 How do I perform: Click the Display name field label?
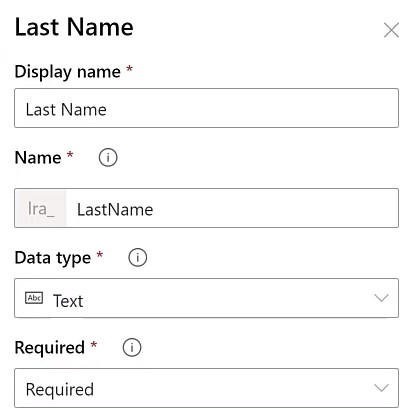[68, 72]
